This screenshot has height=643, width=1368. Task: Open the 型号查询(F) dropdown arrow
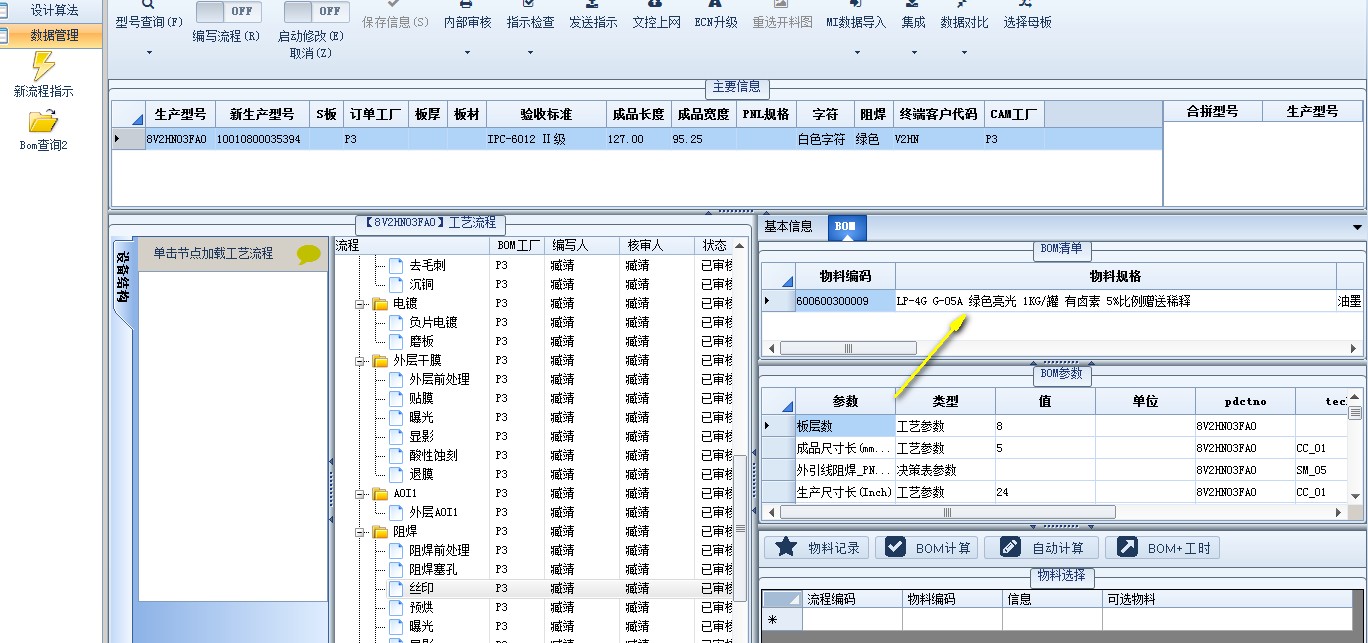pos(149,52)
